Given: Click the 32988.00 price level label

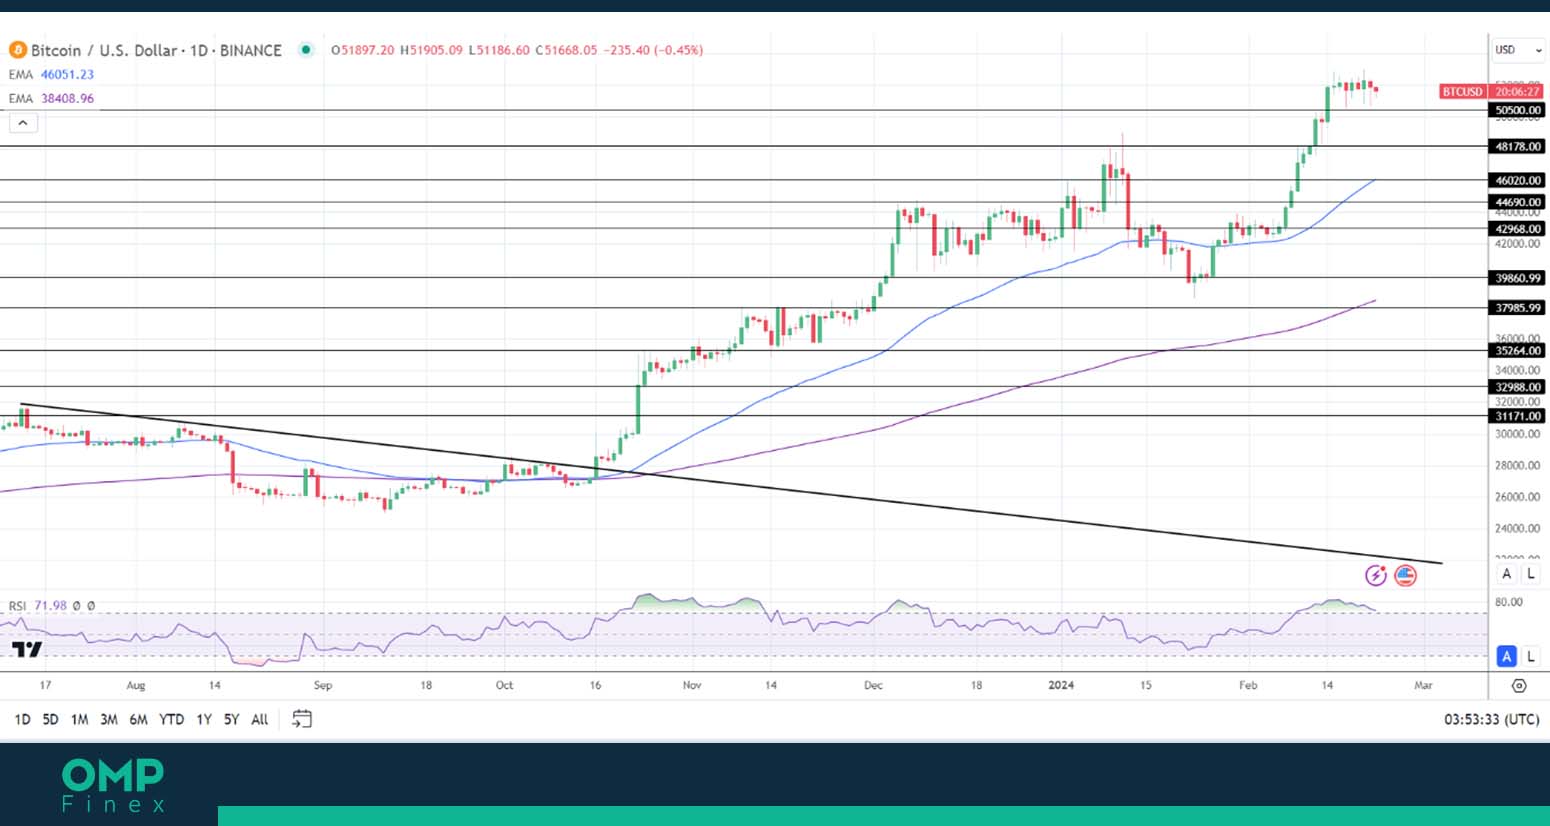Looking at the screenshot, I should [x=1518, y=387].
